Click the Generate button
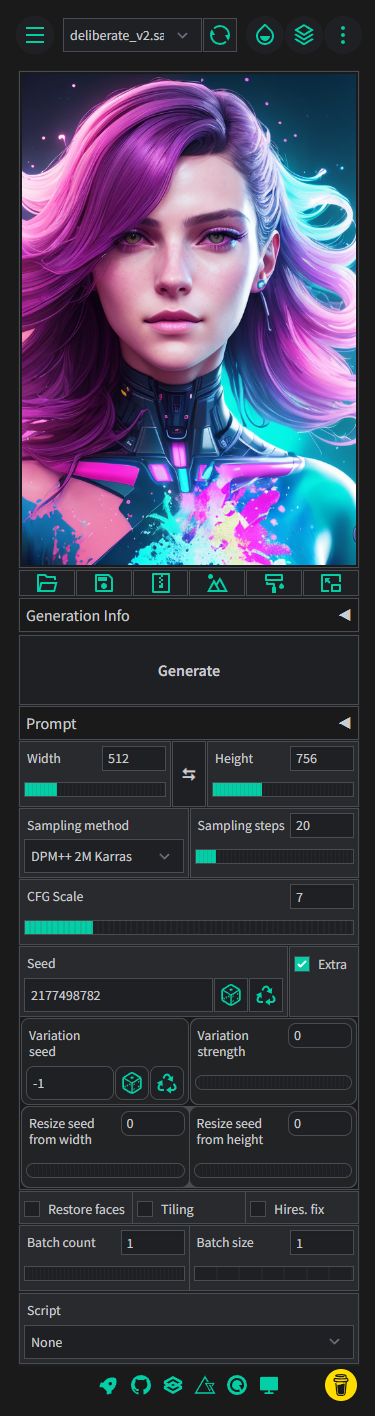Screen dimensions: 375x1416 click(x=189, y=670)
